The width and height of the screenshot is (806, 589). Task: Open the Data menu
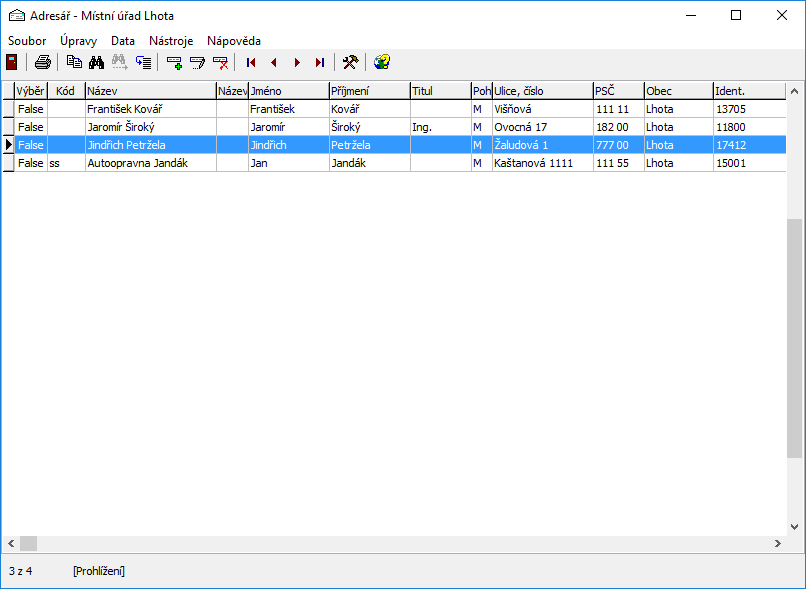click(x=123, y=41)
